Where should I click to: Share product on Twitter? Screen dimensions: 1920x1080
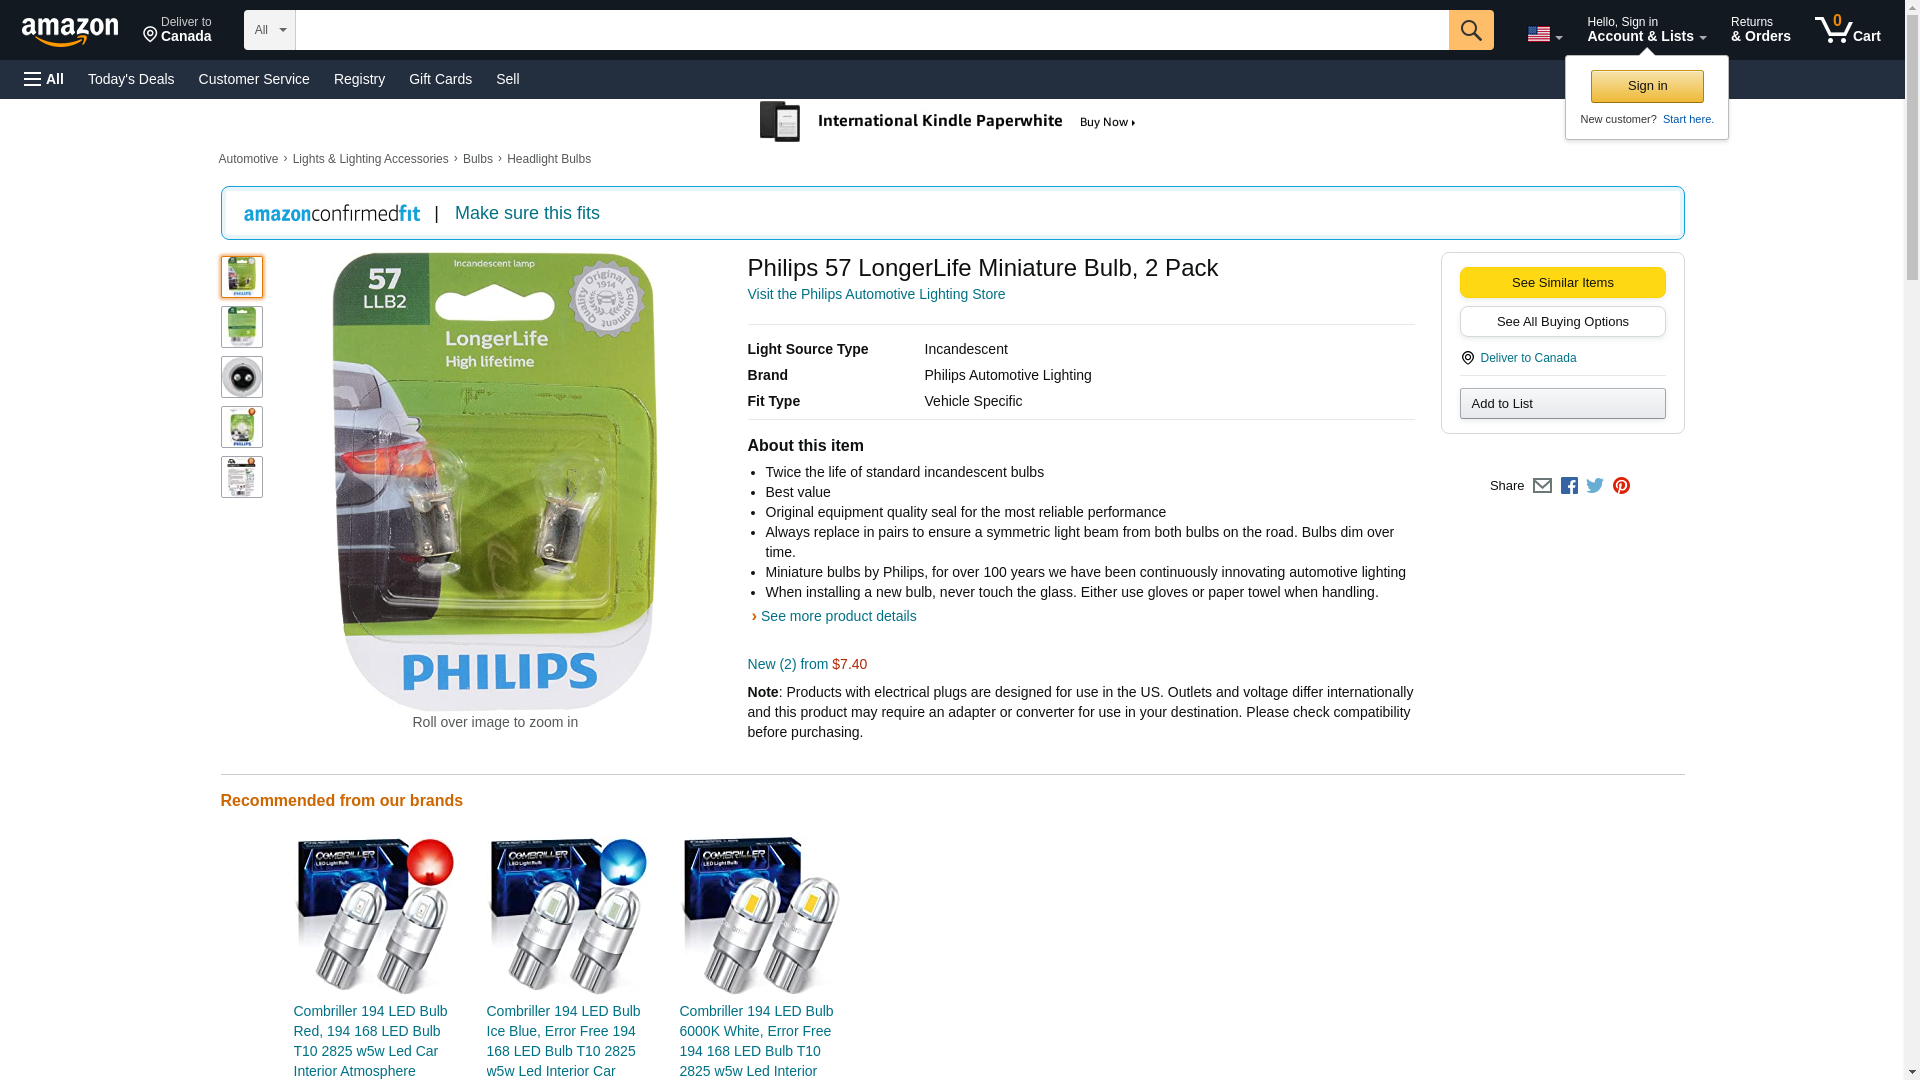(x=1595, y=486)
